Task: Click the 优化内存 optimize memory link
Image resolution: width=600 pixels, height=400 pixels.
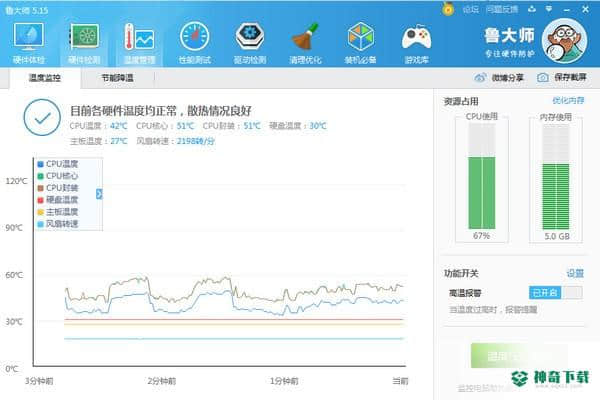Action: [568, 101]
